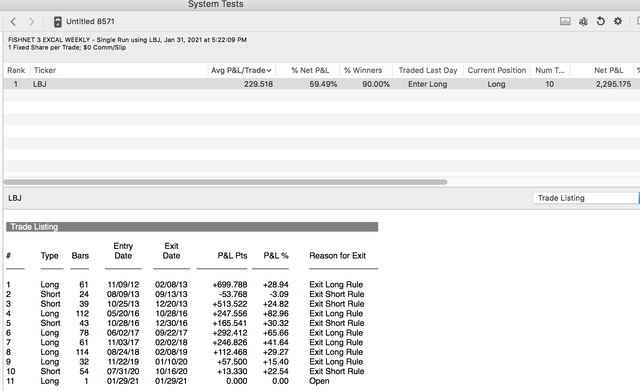Image resolution: width=640 pixels, height=391 pixels.
Task: Click the 229.518 Avg P&L value
Action: coord(258,84)
